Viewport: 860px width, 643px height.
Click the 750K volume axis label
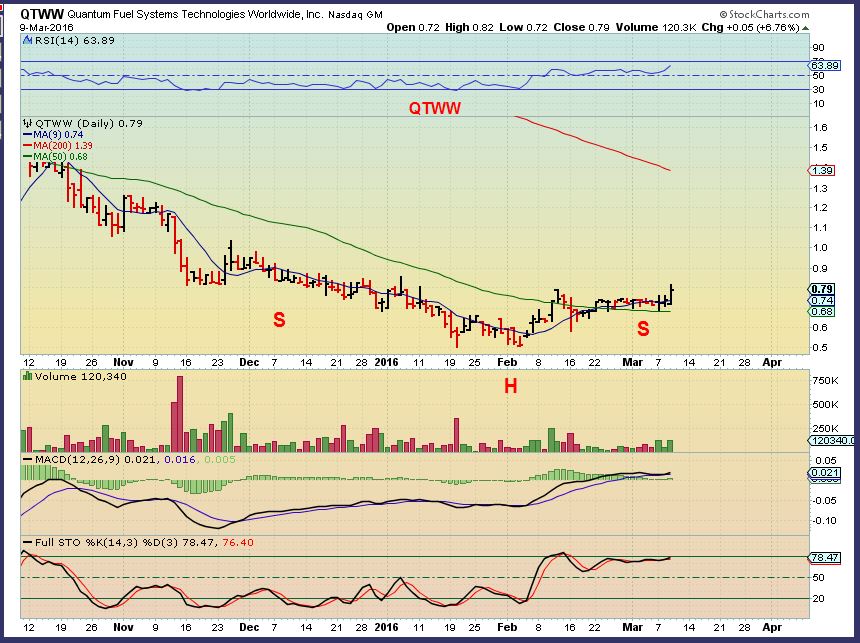click(825, 381)
